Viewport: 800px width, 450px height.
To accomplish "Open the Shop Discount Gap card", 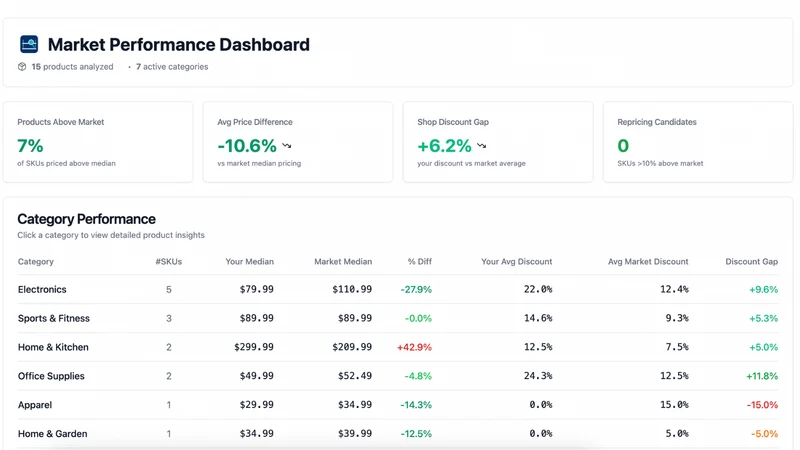I will (498, 142).
